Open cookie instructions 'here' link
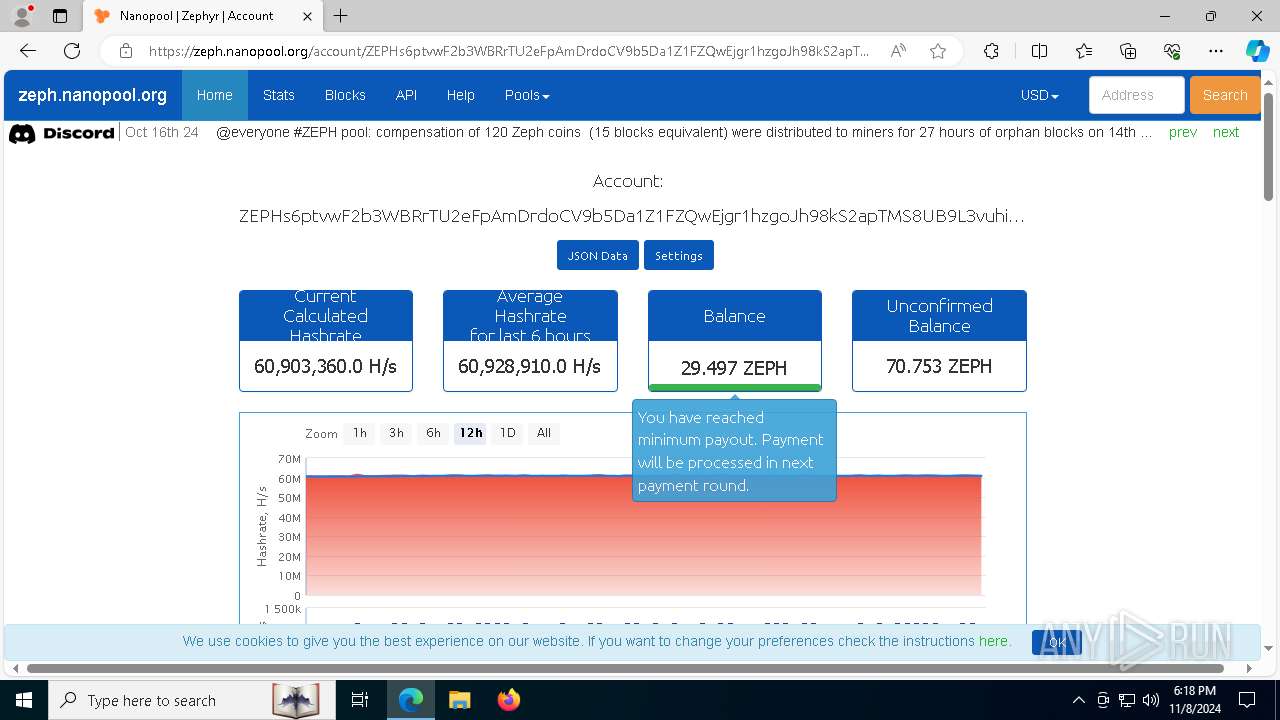This screenshot has width=1280, height=720. [x=993, y=641]
